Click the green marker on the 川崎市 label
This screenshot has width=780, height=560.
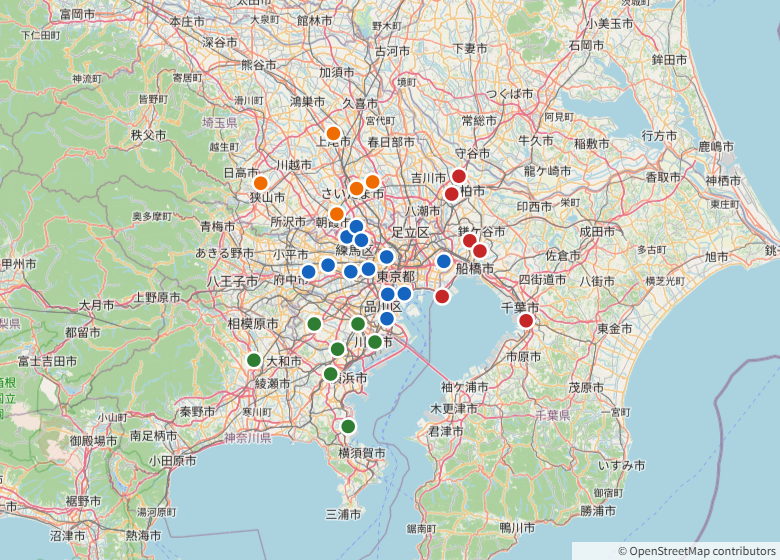click(x=375, y=342)
